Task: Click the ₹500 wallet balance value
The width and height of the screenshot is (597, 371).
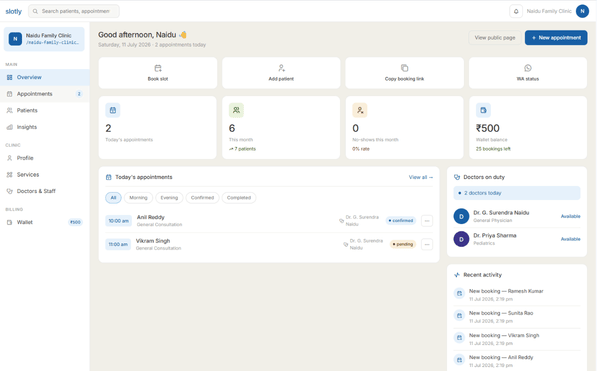Action: (x=488, y=128)
